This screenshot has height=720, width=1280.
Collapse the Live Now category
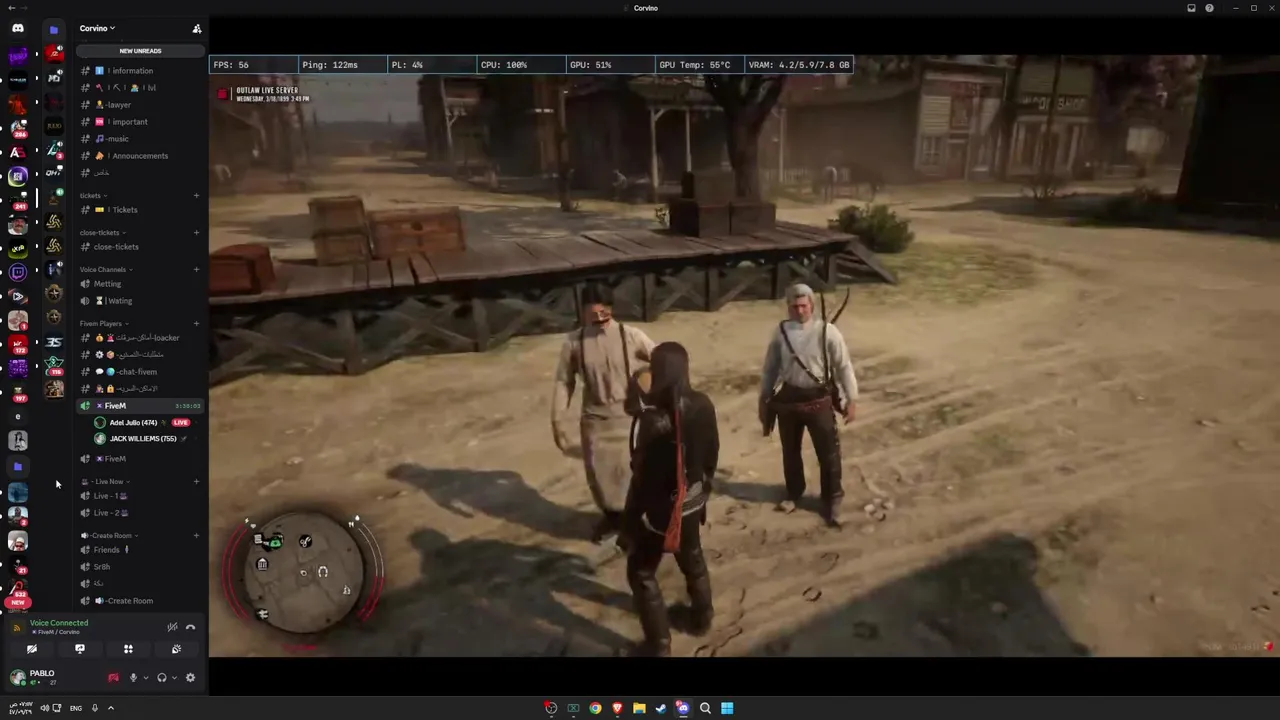point(105,482)
